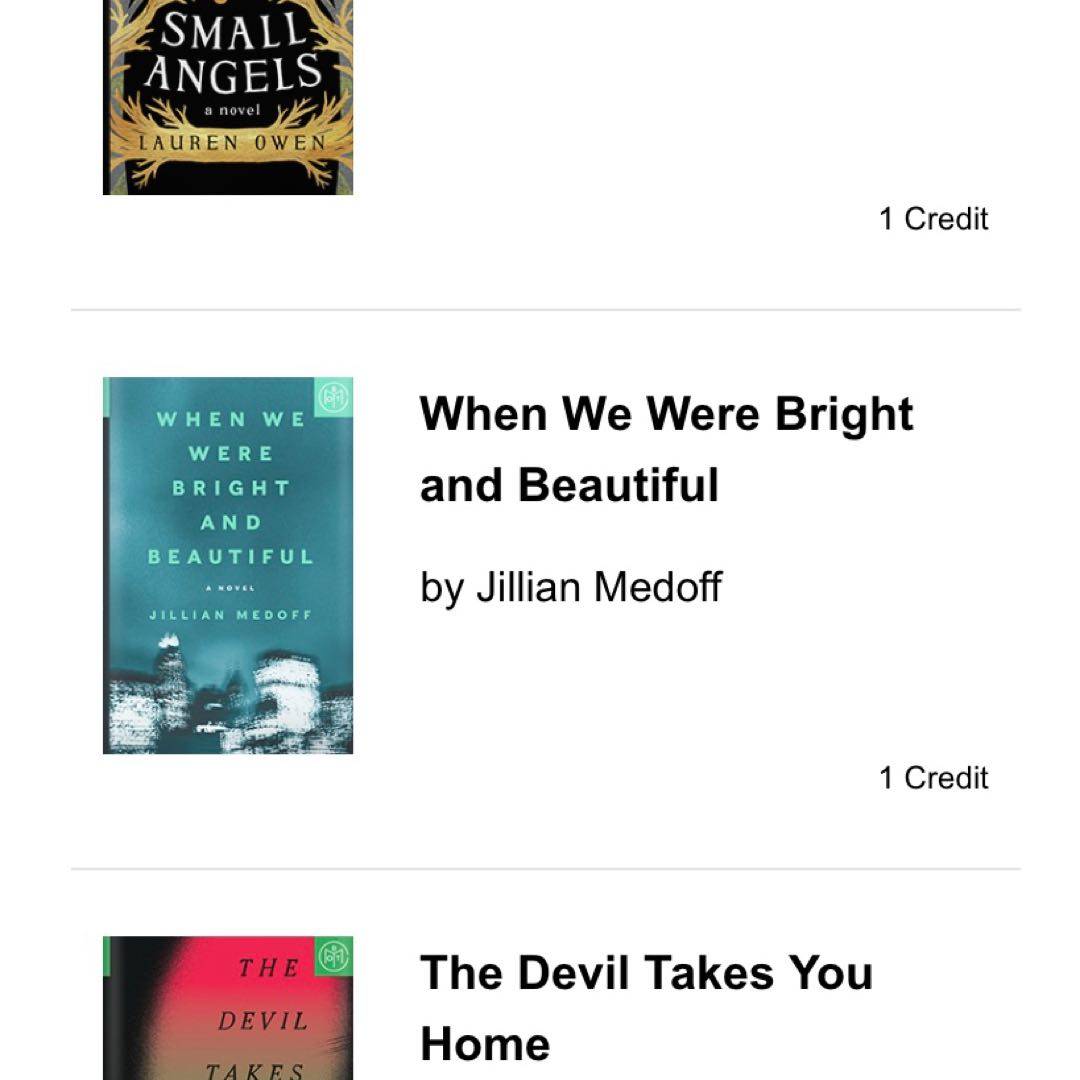Open The Devil Takes You Home title link
The height and width of the screenshot is (1080, 1080).
click(x=646, y=1008)
